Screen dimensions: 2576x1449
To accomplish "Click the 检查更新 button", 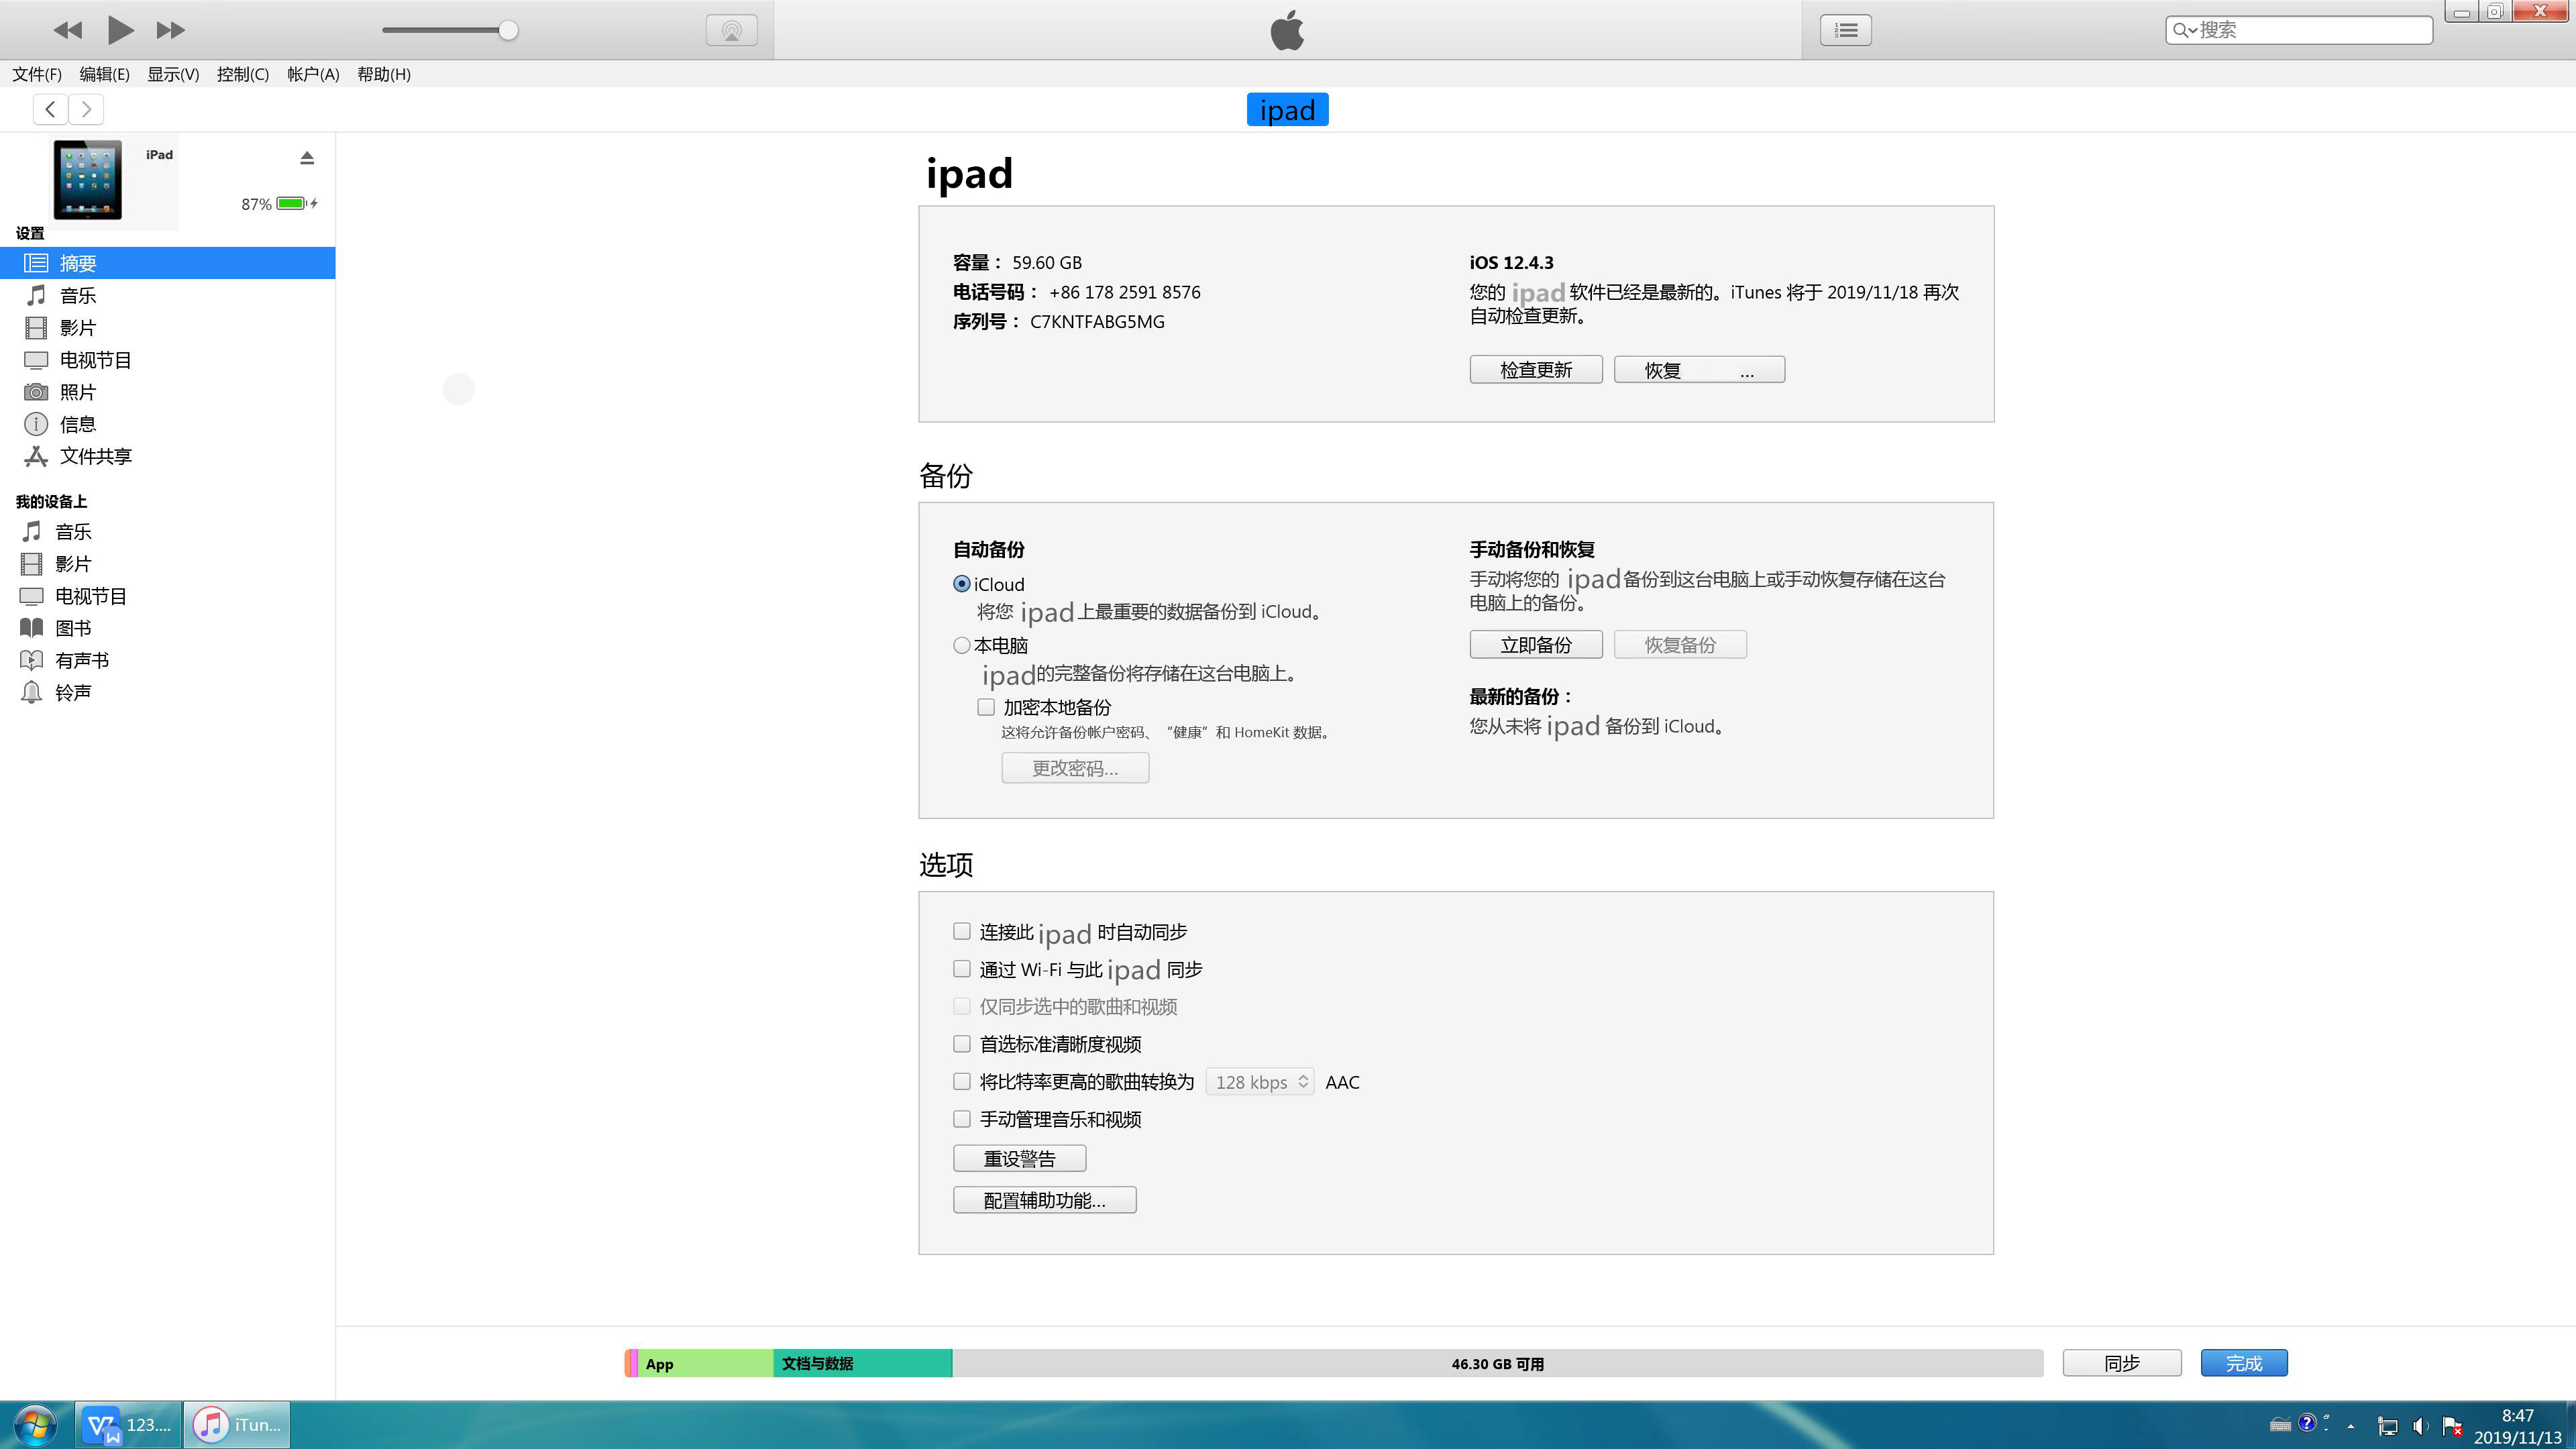I will tap(1536, 370).
